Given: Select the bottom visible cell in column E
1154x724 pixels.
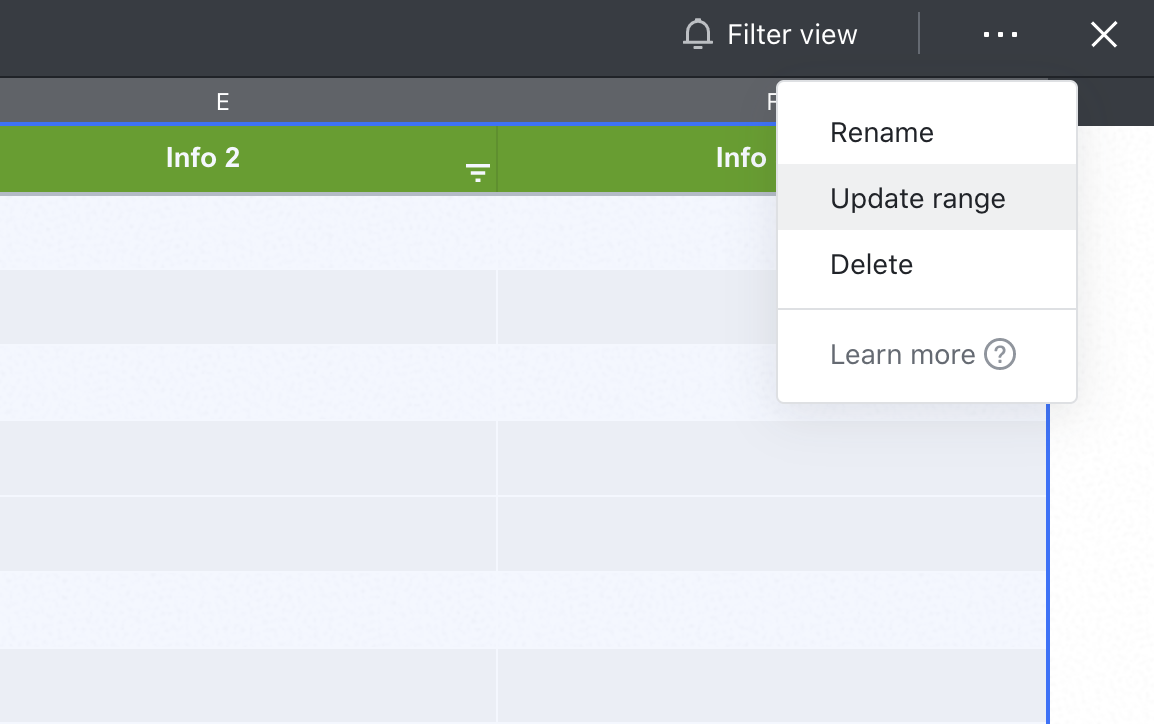Looking at the screenshot, I should click(x=248, y=686).
